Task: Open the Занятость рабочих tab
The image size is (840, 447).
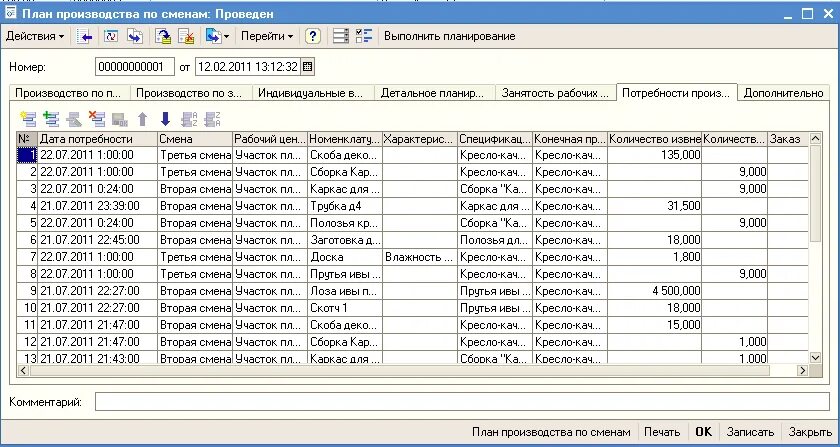Action: 556,93
